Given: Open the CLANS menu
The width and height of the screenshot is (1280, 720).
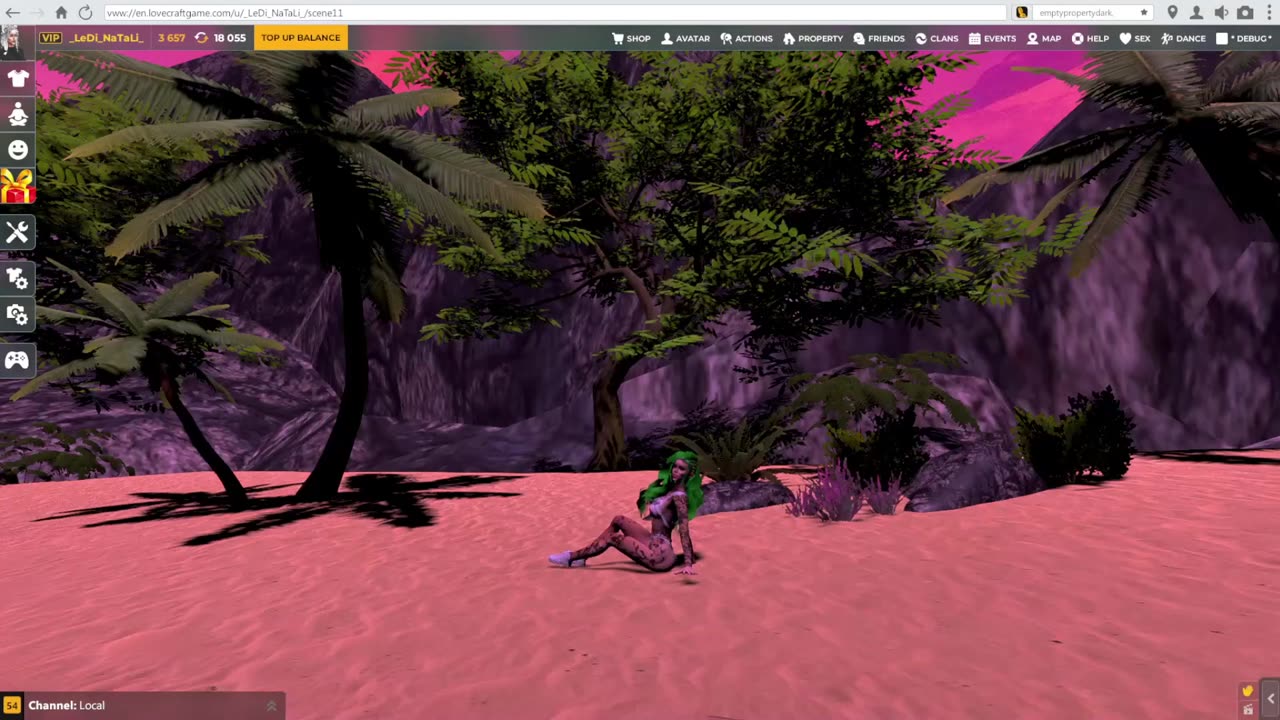Looking at the screenshot, I should 936,38.
